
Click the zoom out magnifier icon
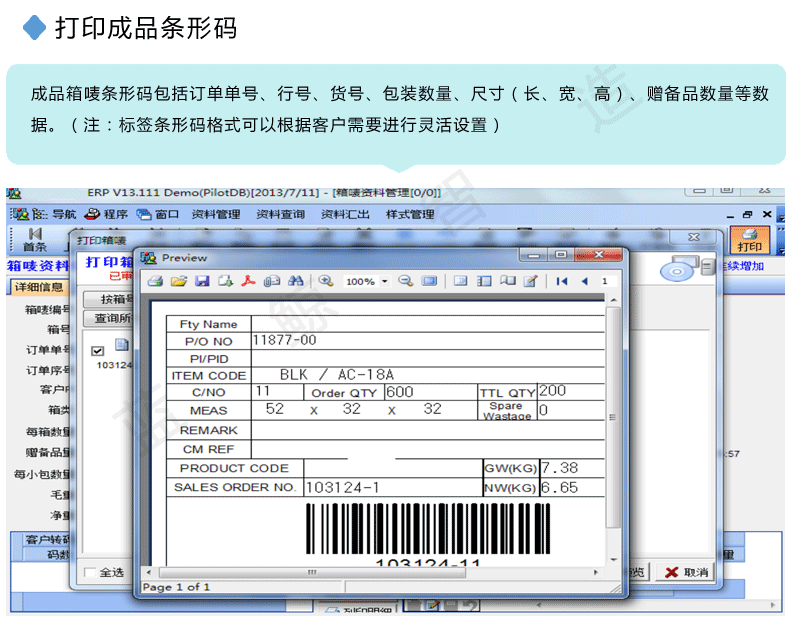(405, 282)
